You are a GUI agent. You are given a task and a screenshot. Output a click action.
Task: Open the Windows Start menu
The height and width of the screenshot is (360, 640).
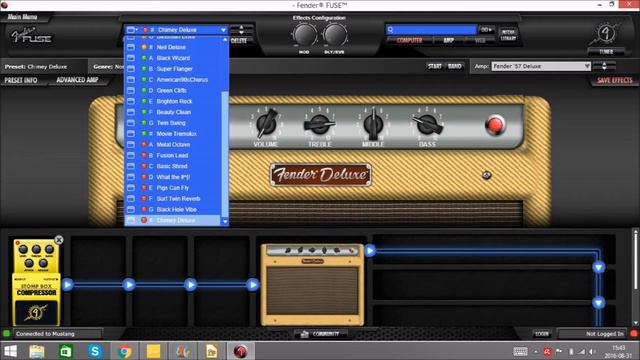[10, 351]
